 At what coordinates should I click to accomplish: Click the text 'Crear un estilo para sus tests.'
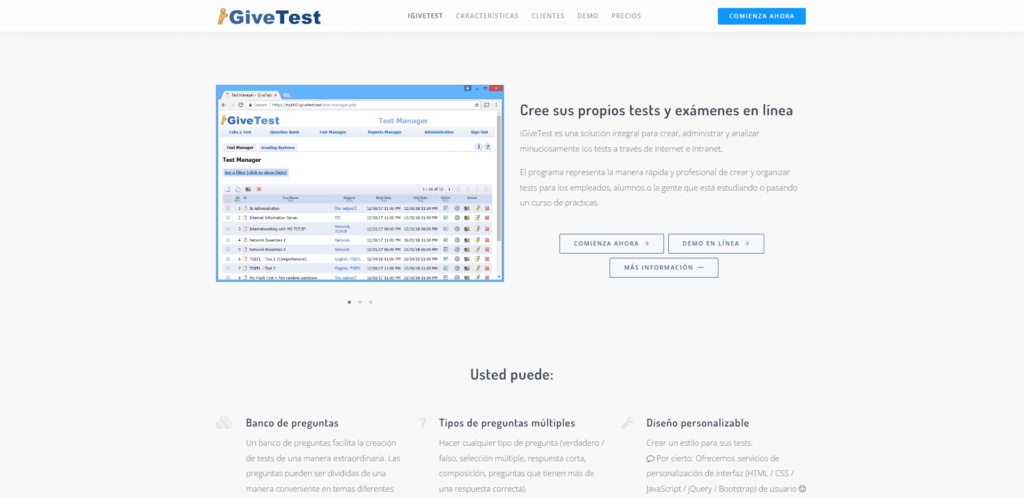click(699, 443)
